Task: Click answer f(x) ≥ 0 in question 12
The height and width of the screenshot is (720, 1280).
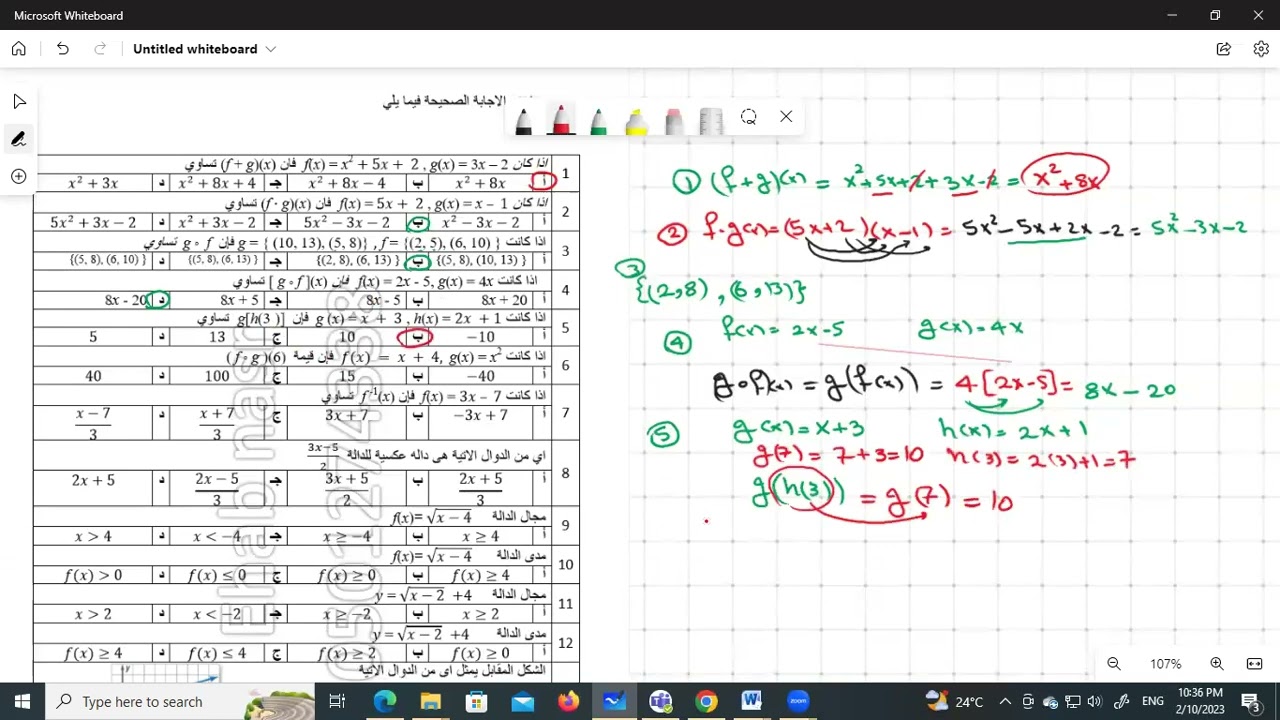Action: pyautogui.click(x=484, y=653)
